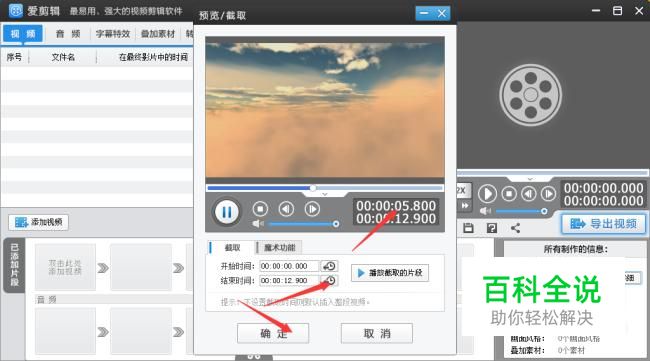Switch to the 魔术功能 tab
This screenshot has height=361, width=650.
tap(279, 247)
